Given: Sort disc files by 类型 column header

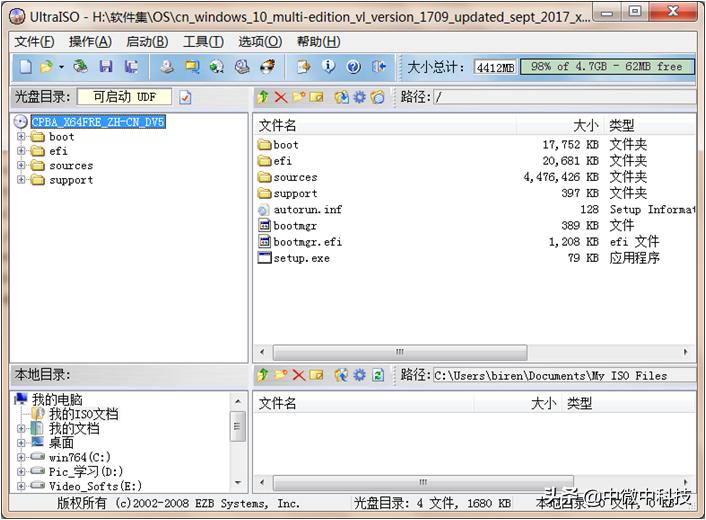Looking at the screenshot, I should pos(650,126).
